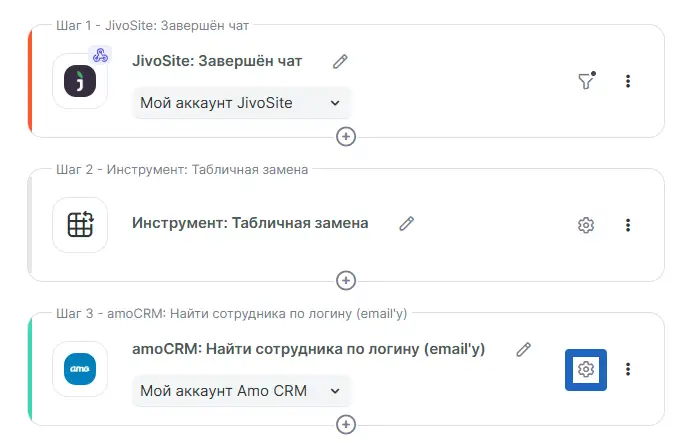Click the purple webhook badge on JivoSite step

(100, 56)
